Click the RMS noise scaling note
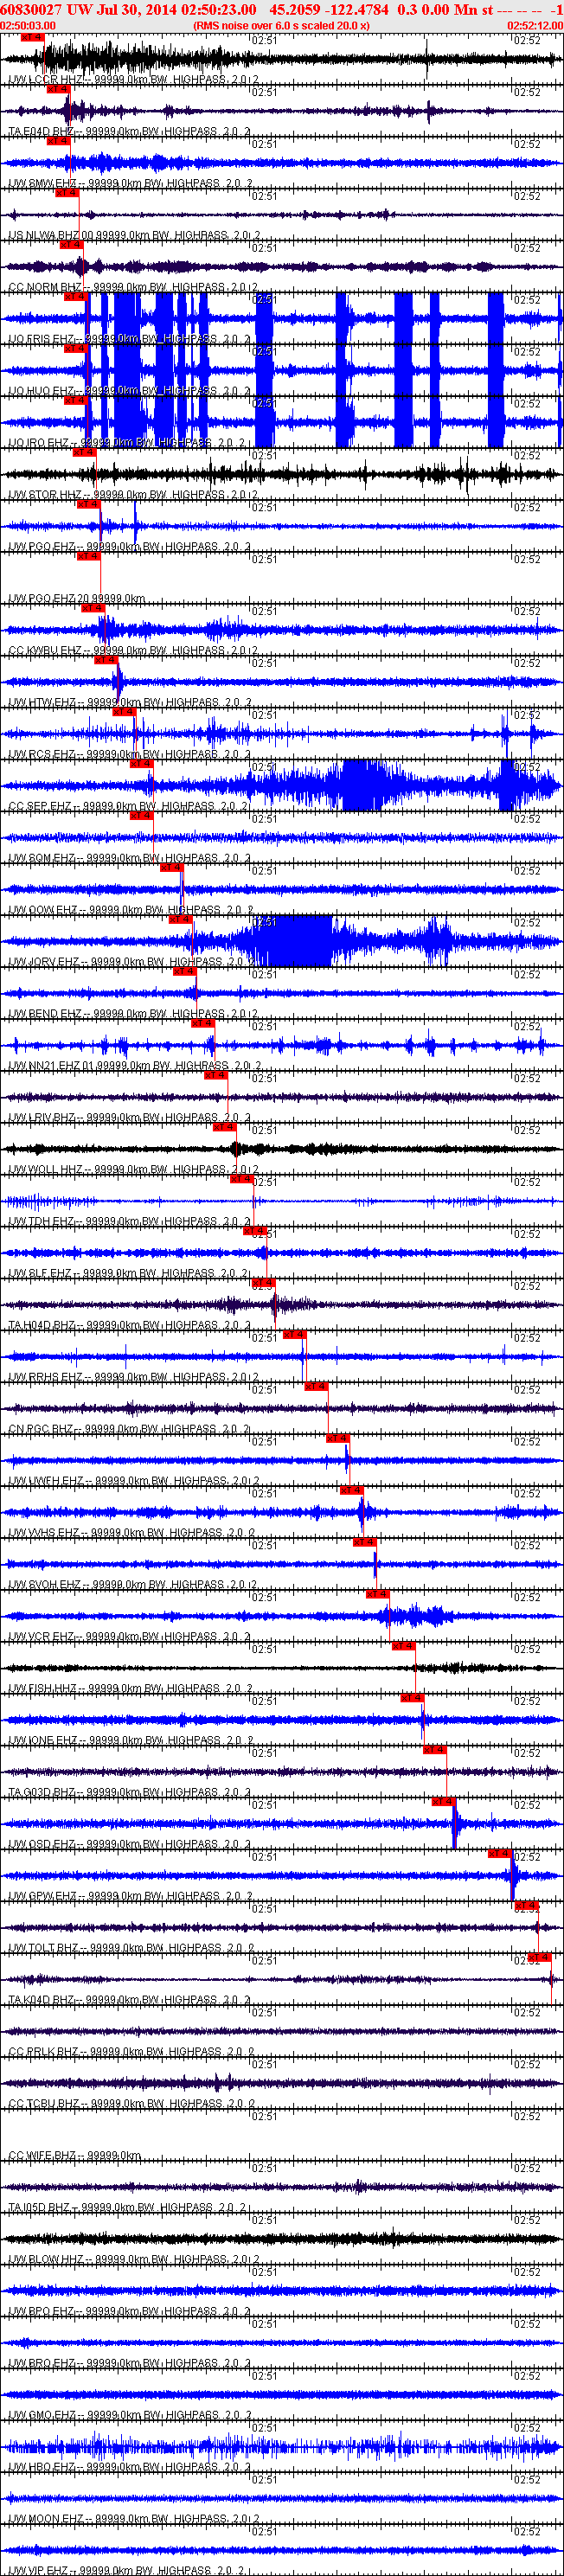564x2576 pixels. tap(281, 25)
